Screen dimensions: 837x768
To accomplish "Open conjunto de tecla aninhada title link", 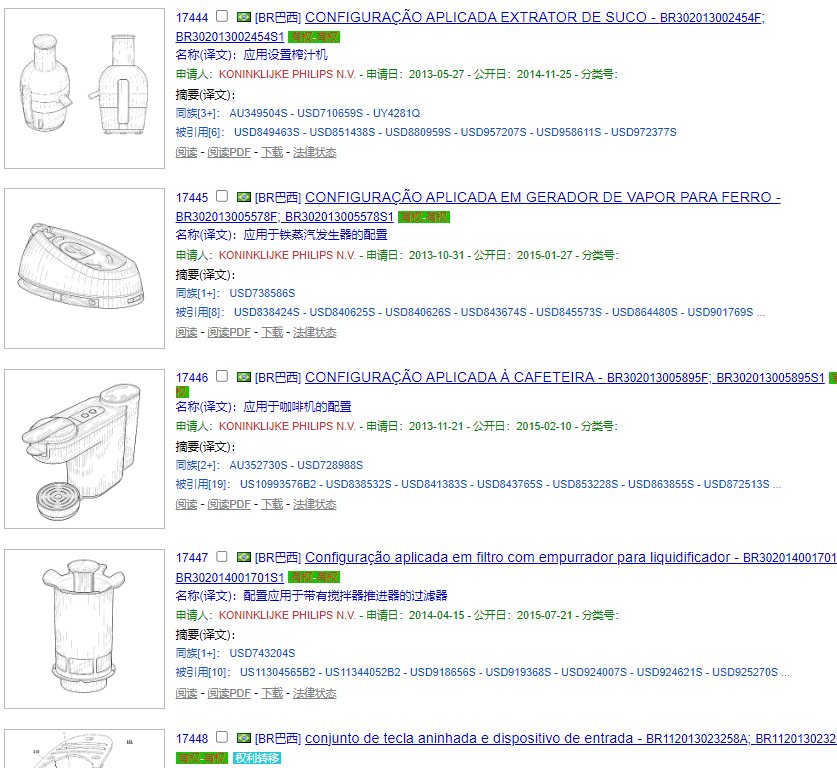I will point(571,738).
